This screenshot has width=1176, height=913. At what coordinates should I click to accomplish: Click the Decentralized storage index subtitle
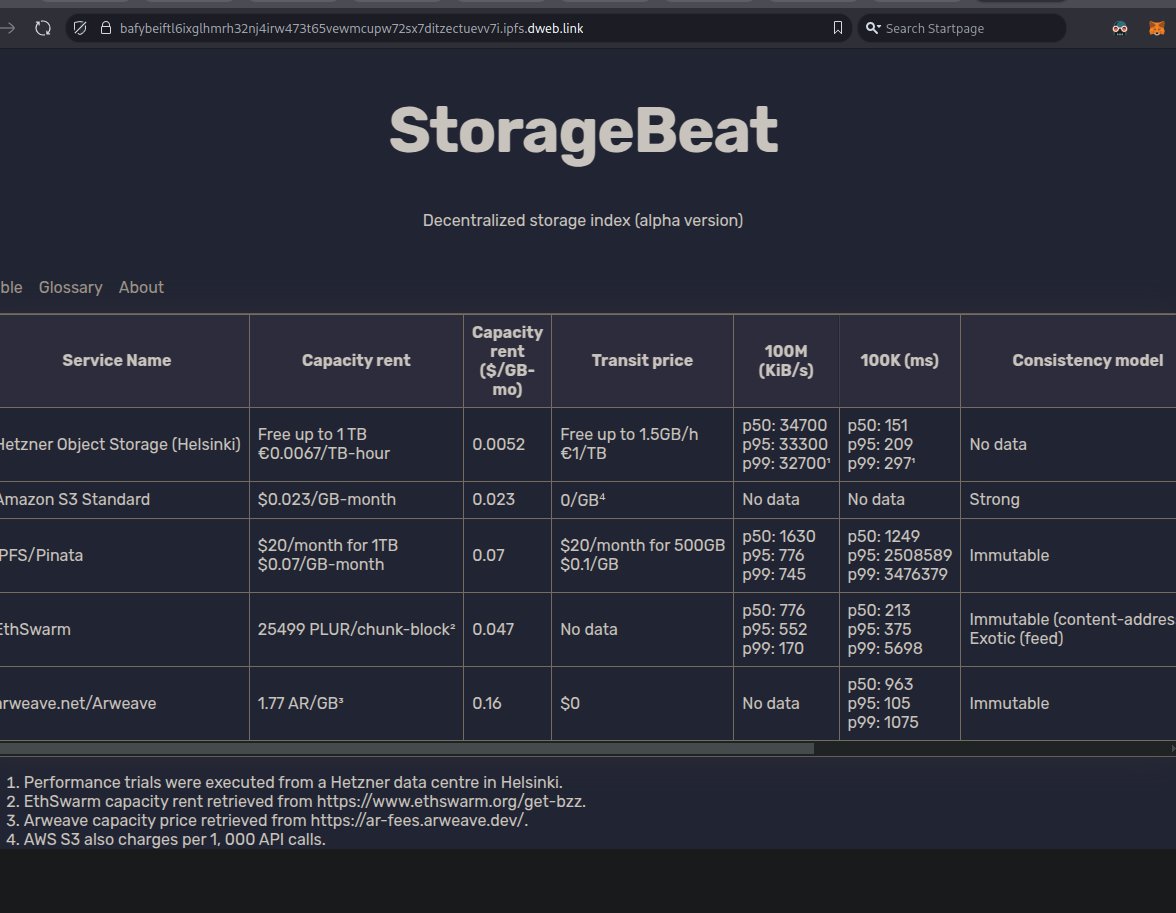coord(583,221)
